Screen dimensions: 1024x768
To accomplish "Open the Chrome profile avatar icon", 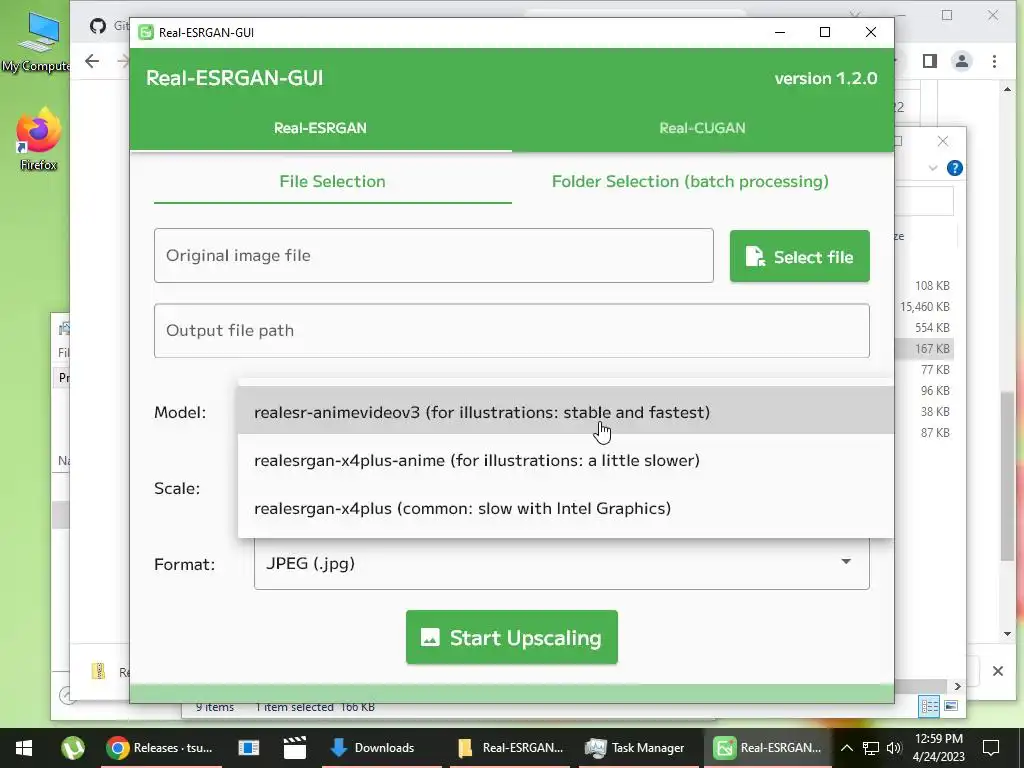I will tap(961, 61).
